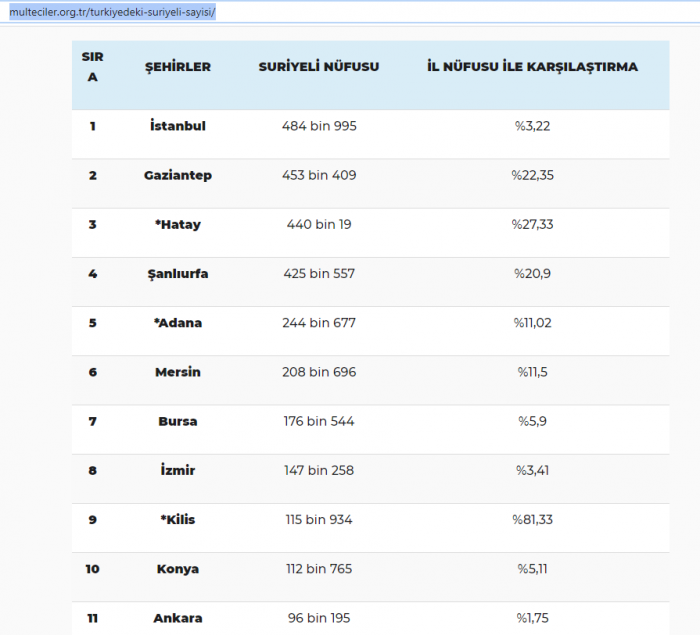Click rank number 1 in İstanbul row
Image resolution: width=700 pixels, height=635 pixels.
click(x=92, y=126)
